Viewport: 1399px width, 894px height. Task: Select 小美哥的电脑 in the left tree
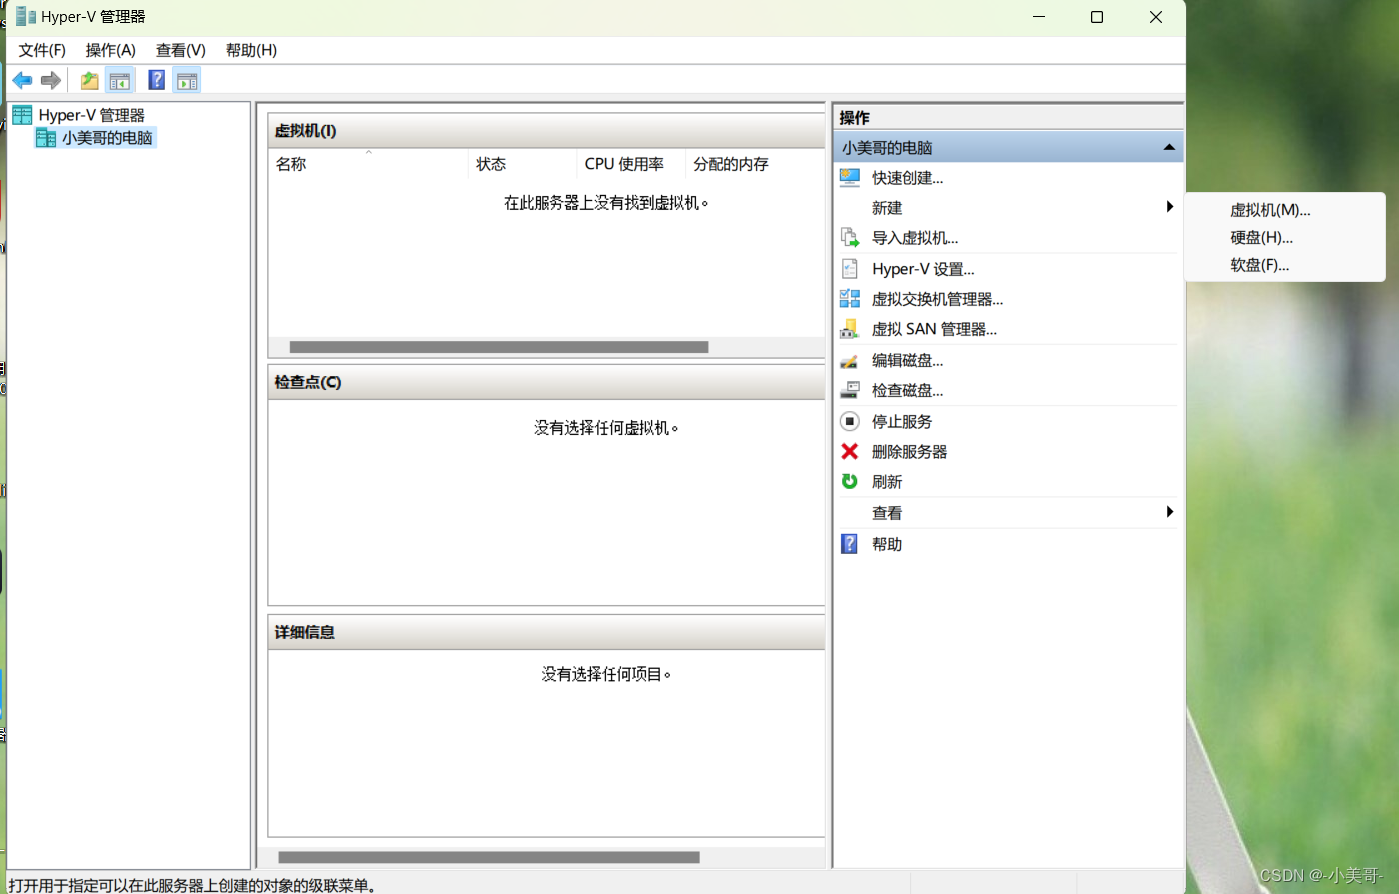106,137
